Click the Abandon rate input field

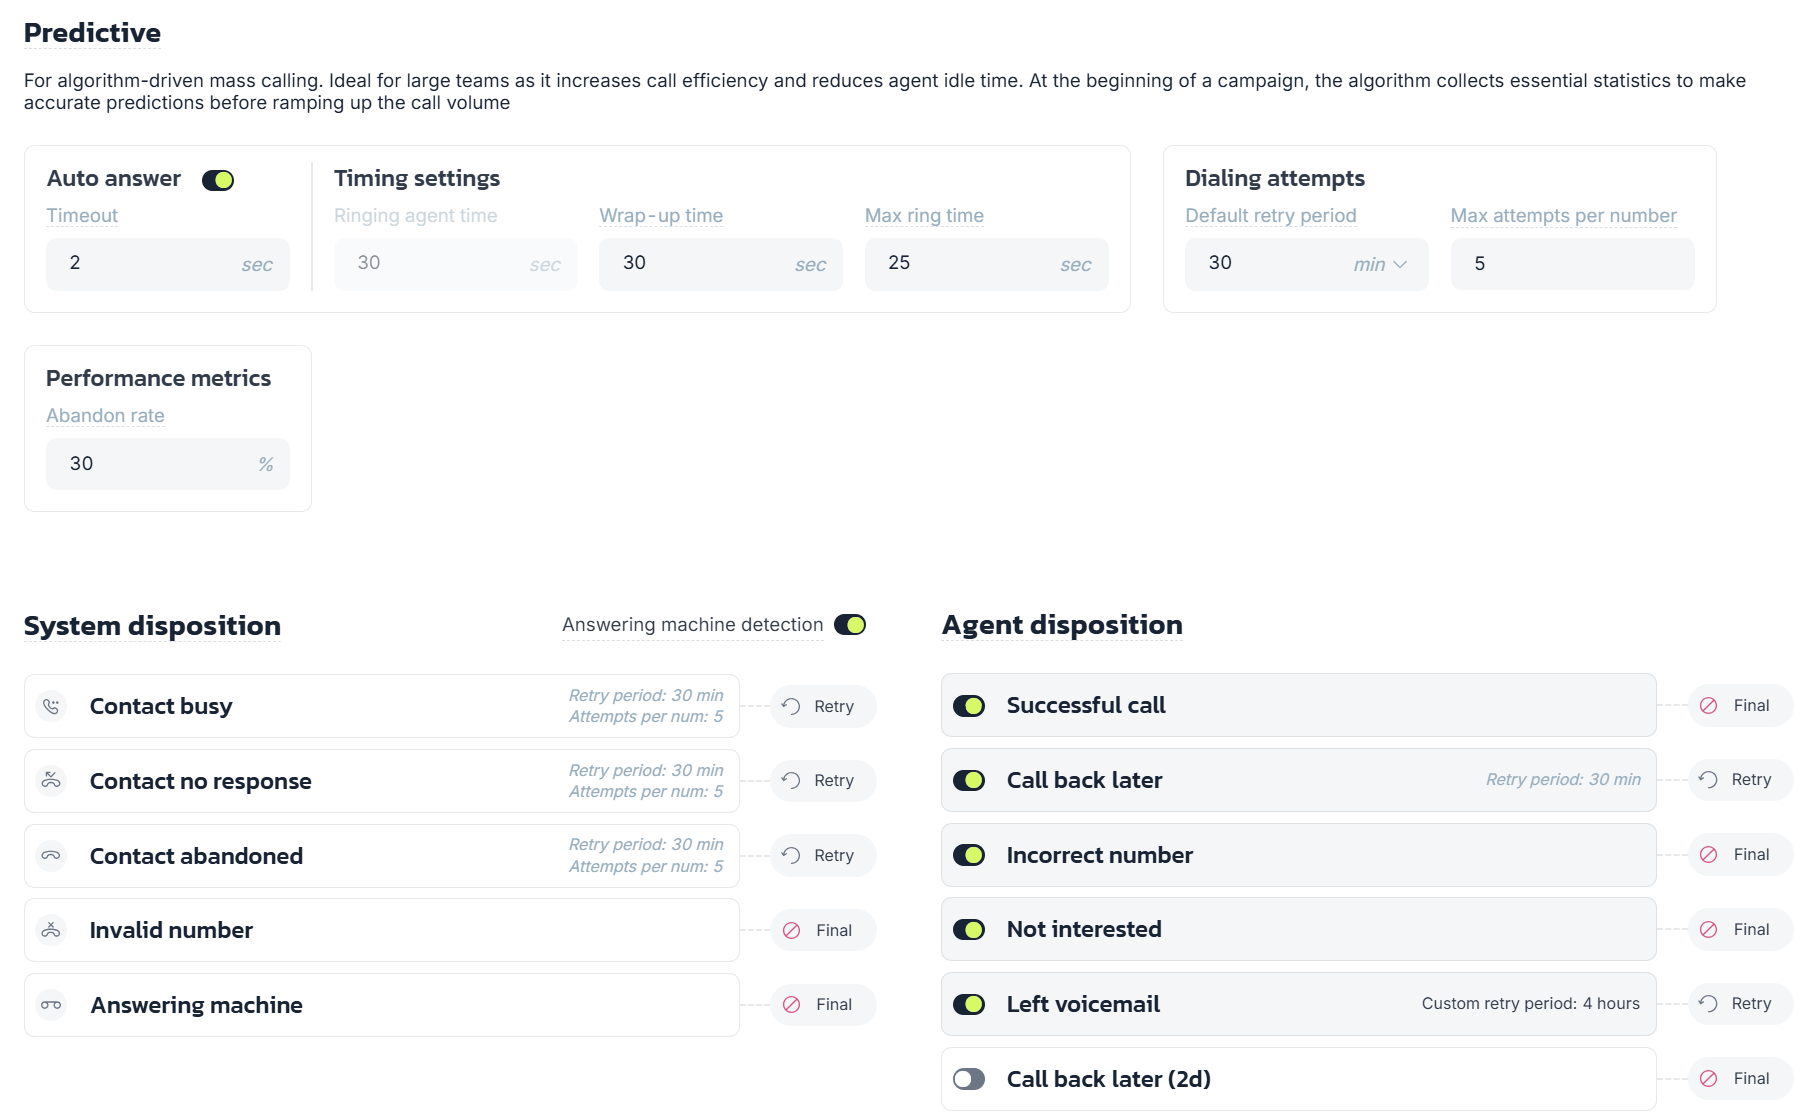[168, 464]
